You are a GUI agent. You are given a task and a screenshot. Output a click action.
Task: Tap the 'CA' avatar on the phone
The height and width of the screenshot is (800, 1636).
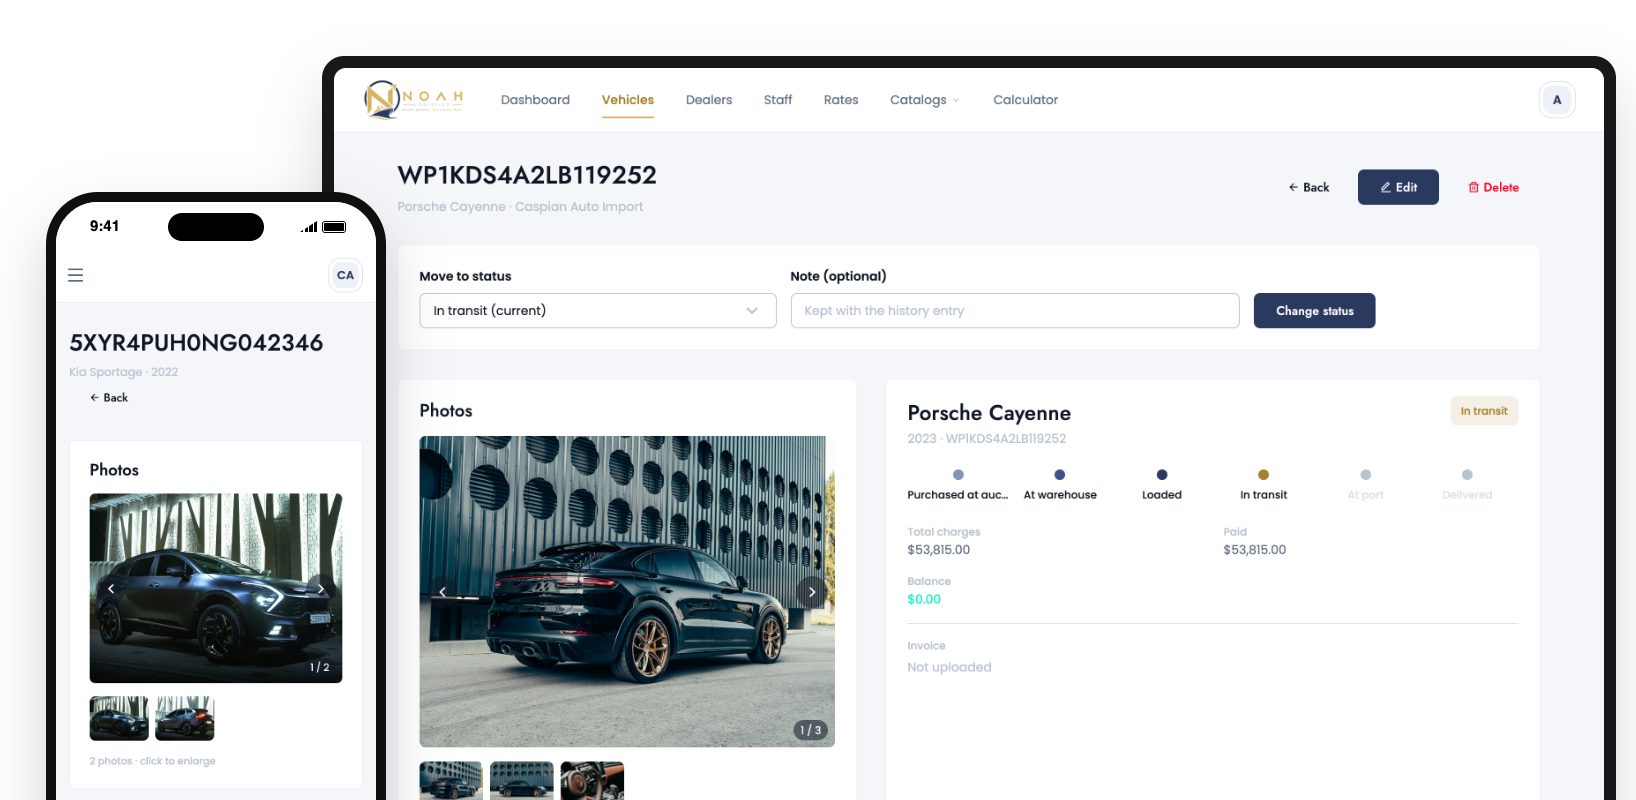pos(345,275)
